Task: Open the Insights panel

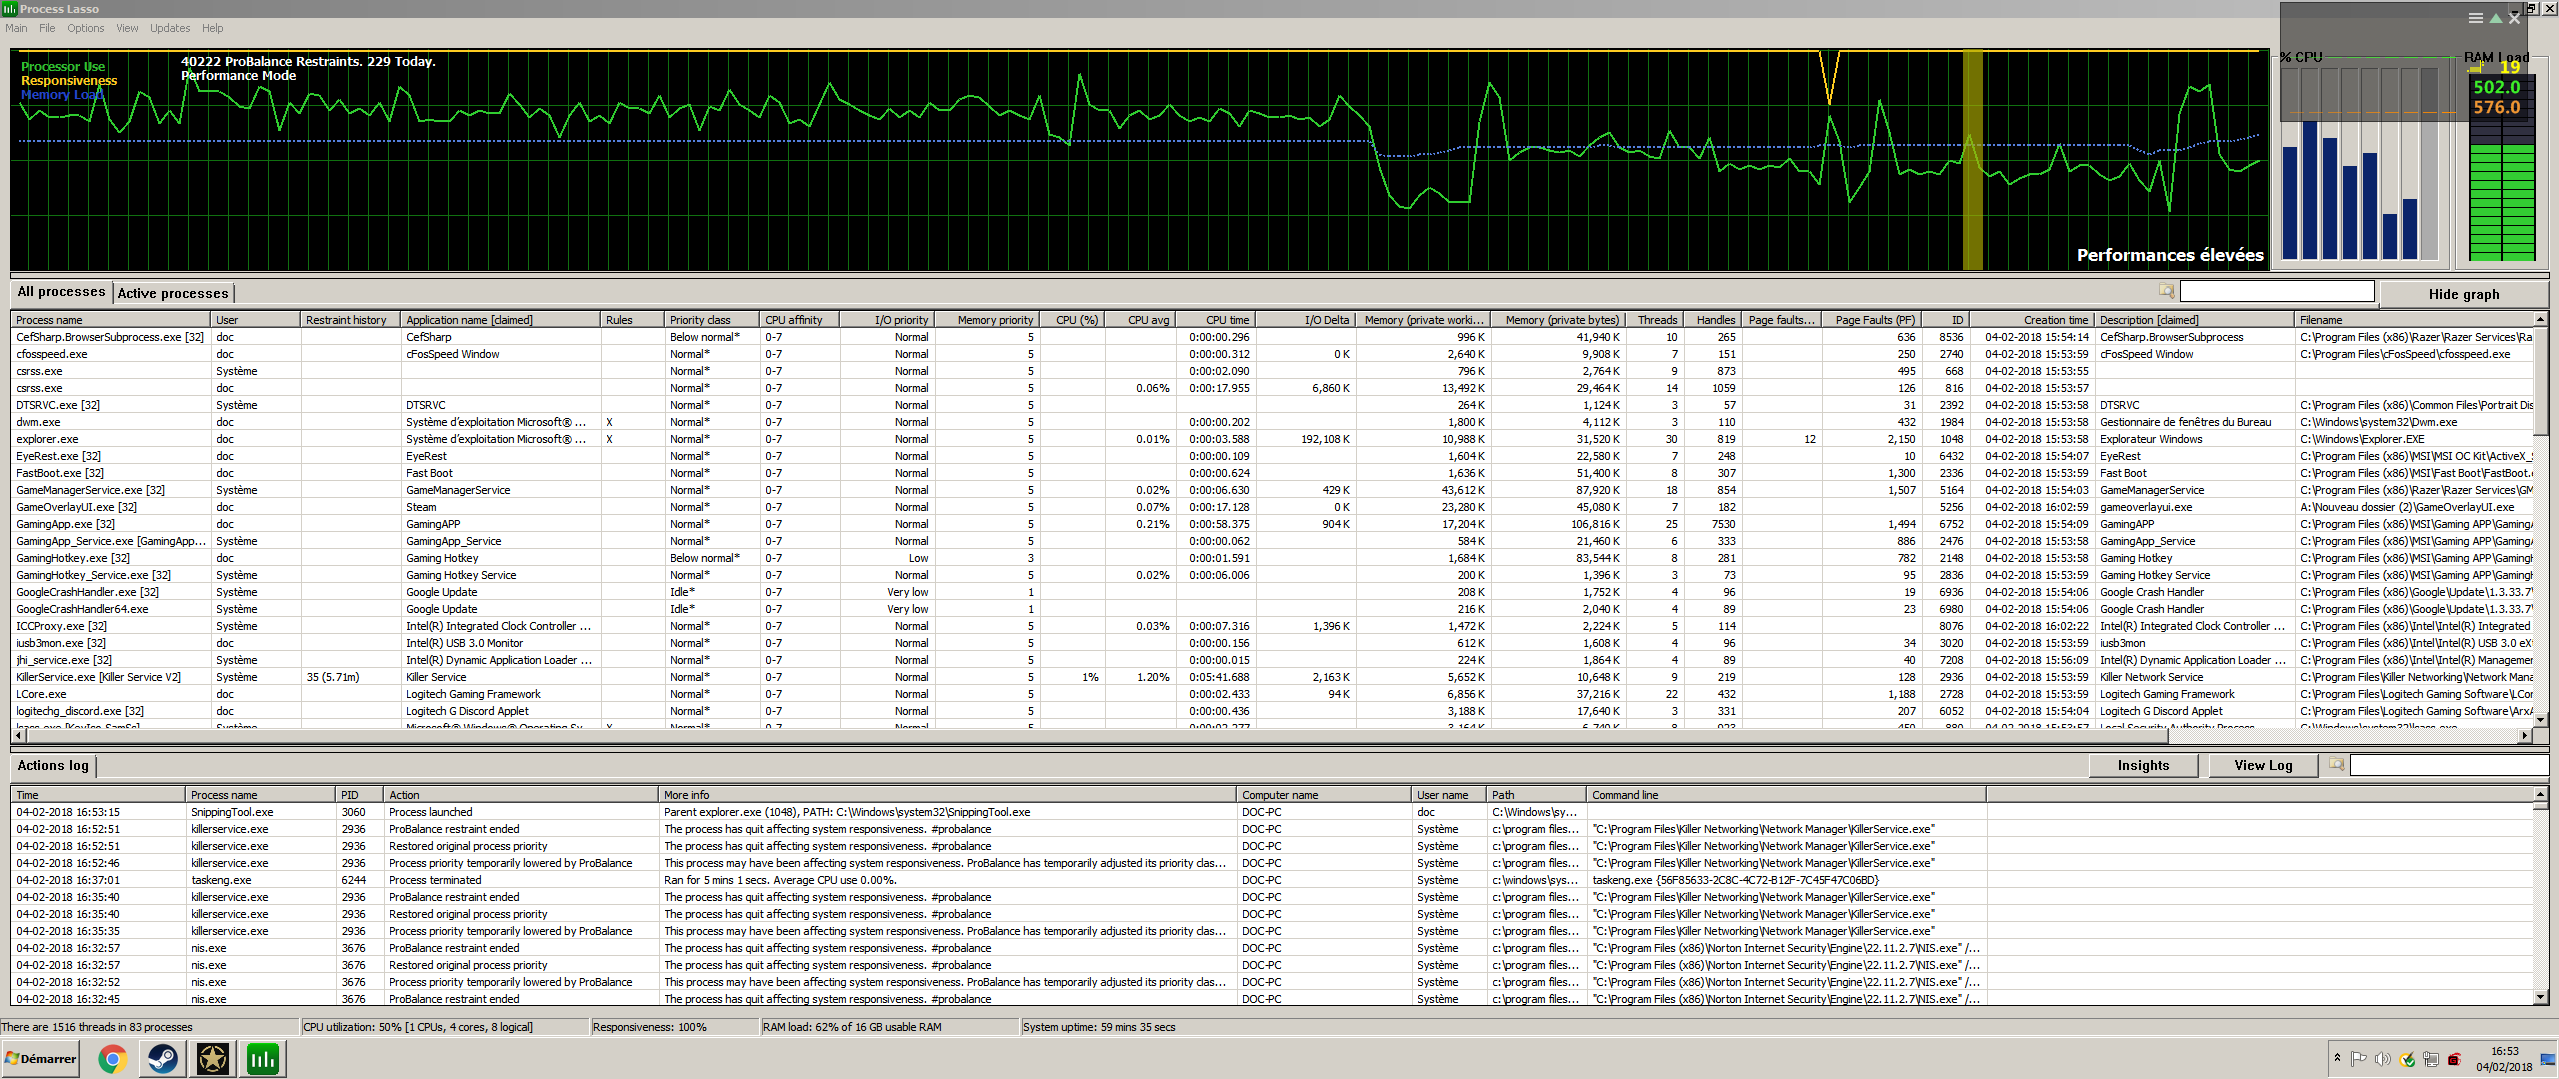Action: [x=2143, y=766]
